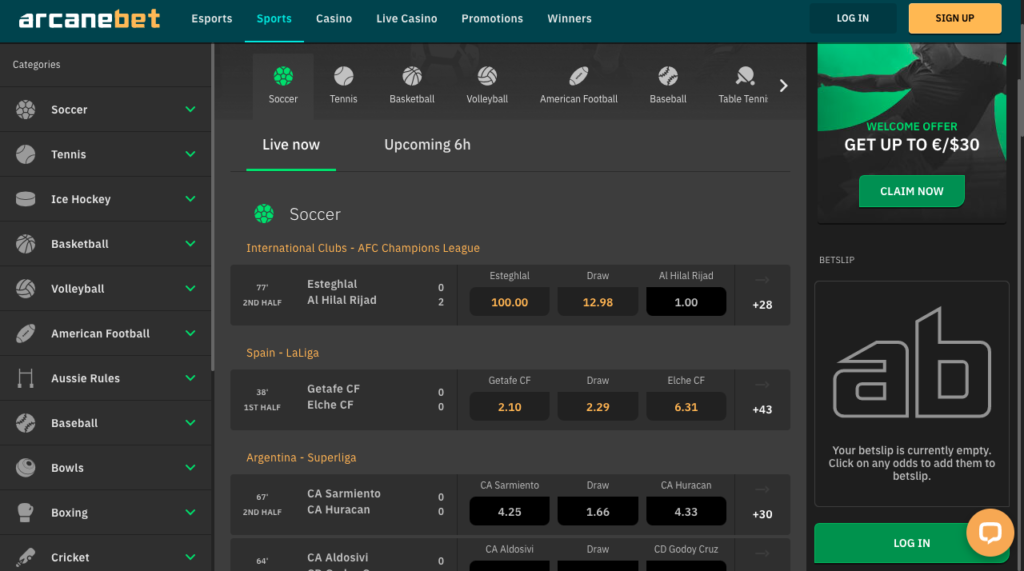Select Soccer icon in sports carousel

pyautogui.click(x=283, y=76)
